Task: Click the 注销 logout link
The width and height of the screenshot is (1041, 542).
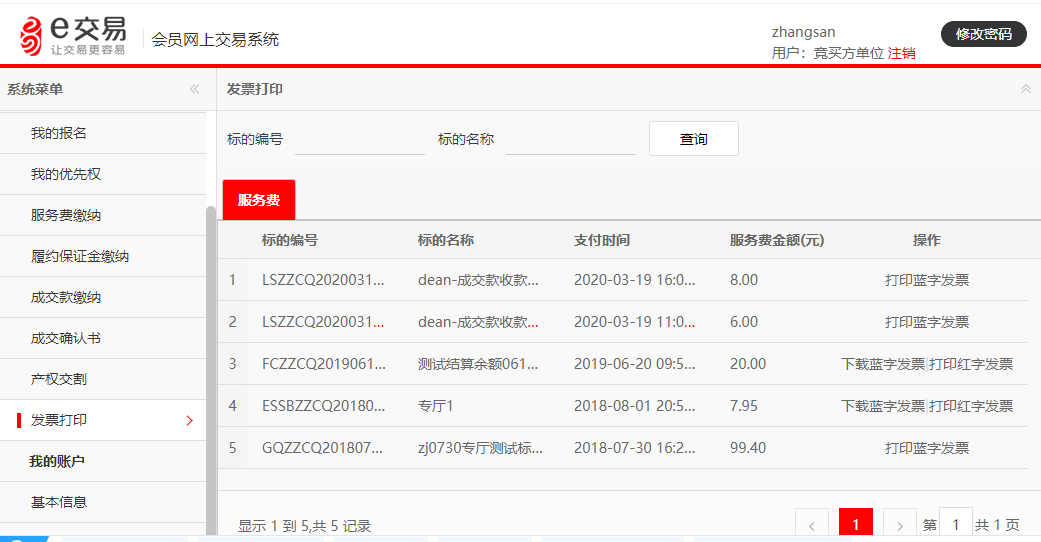Action: point(902,53)
